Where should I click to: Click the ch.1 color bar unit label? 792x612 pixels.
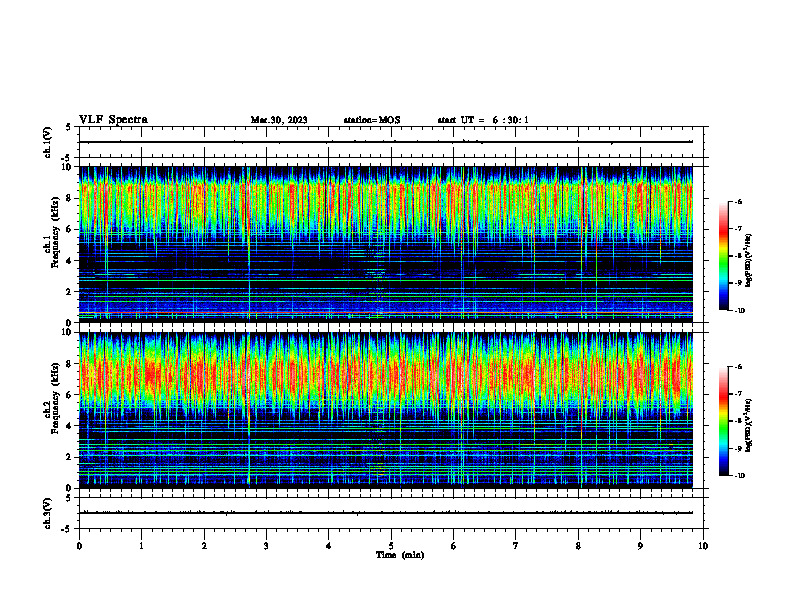coord(749,261)
